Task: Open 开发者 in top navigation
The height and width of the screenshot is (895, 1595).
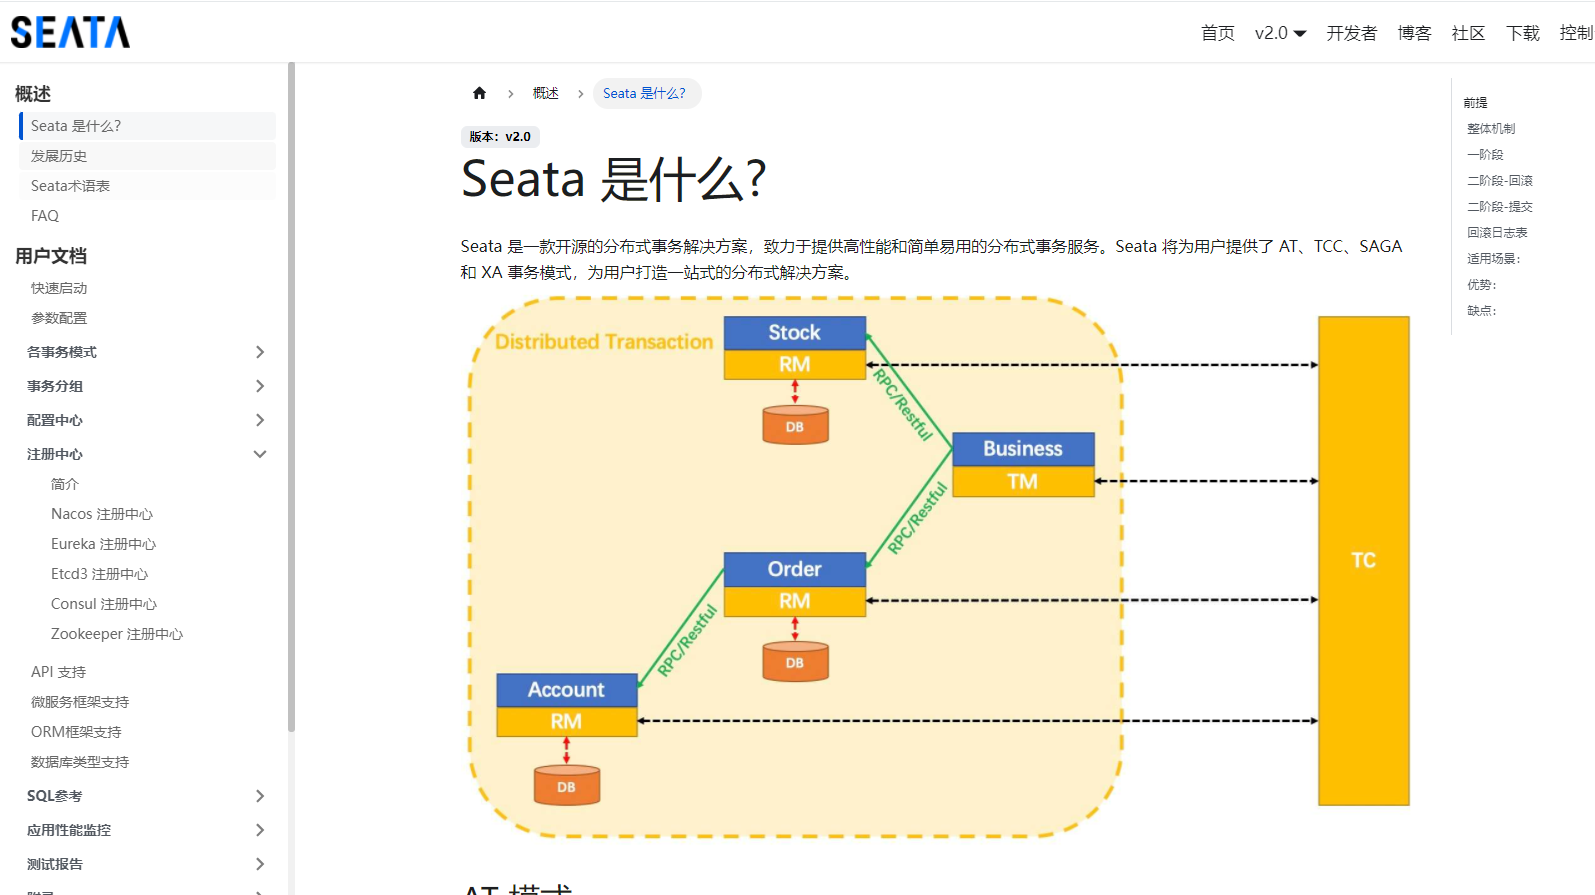Action: 1351,33
